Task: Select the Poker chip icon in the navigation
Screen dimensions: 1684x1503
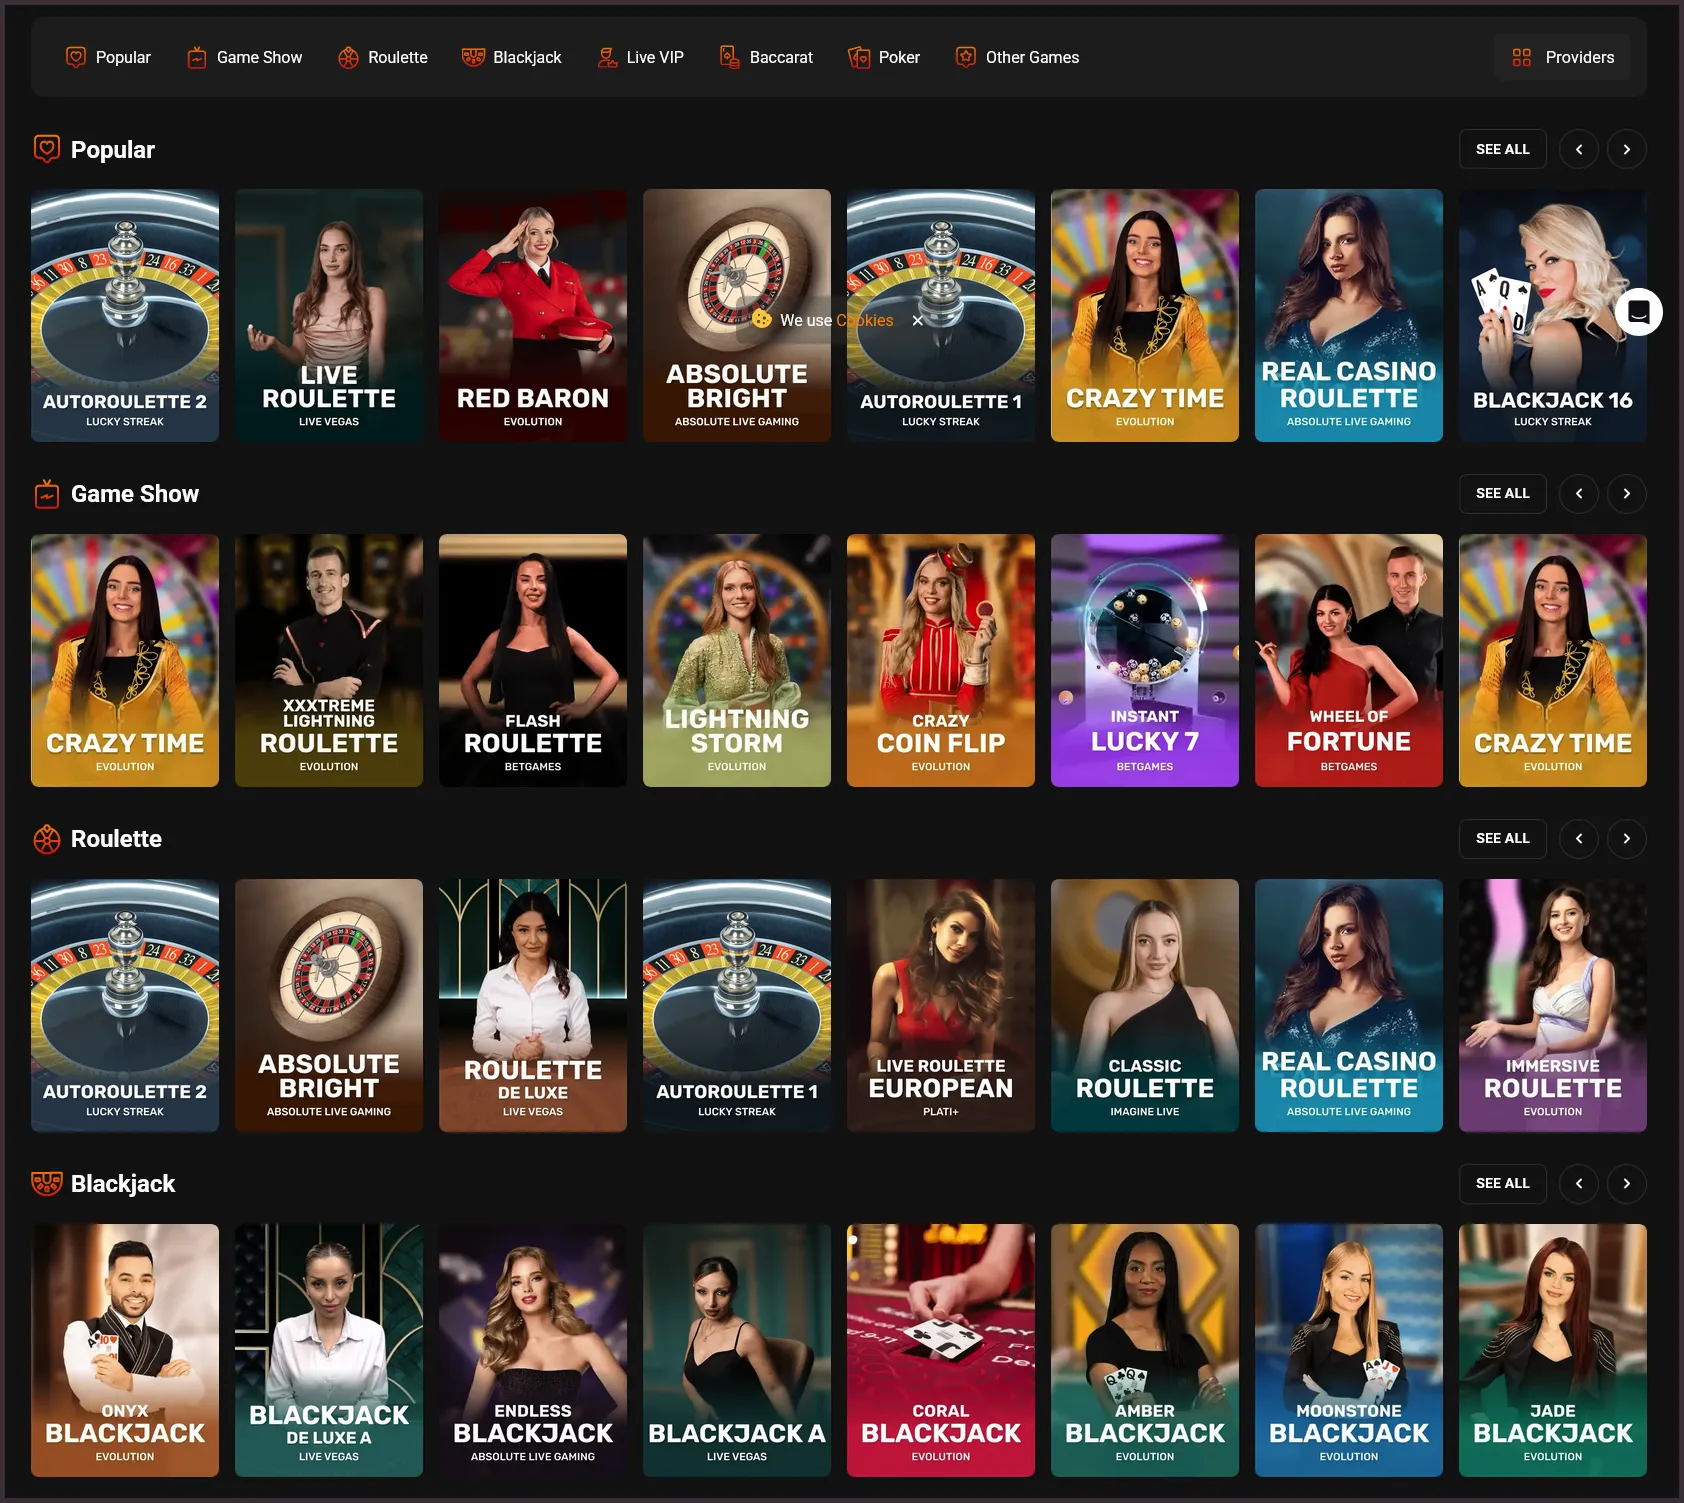Action: 858,57
